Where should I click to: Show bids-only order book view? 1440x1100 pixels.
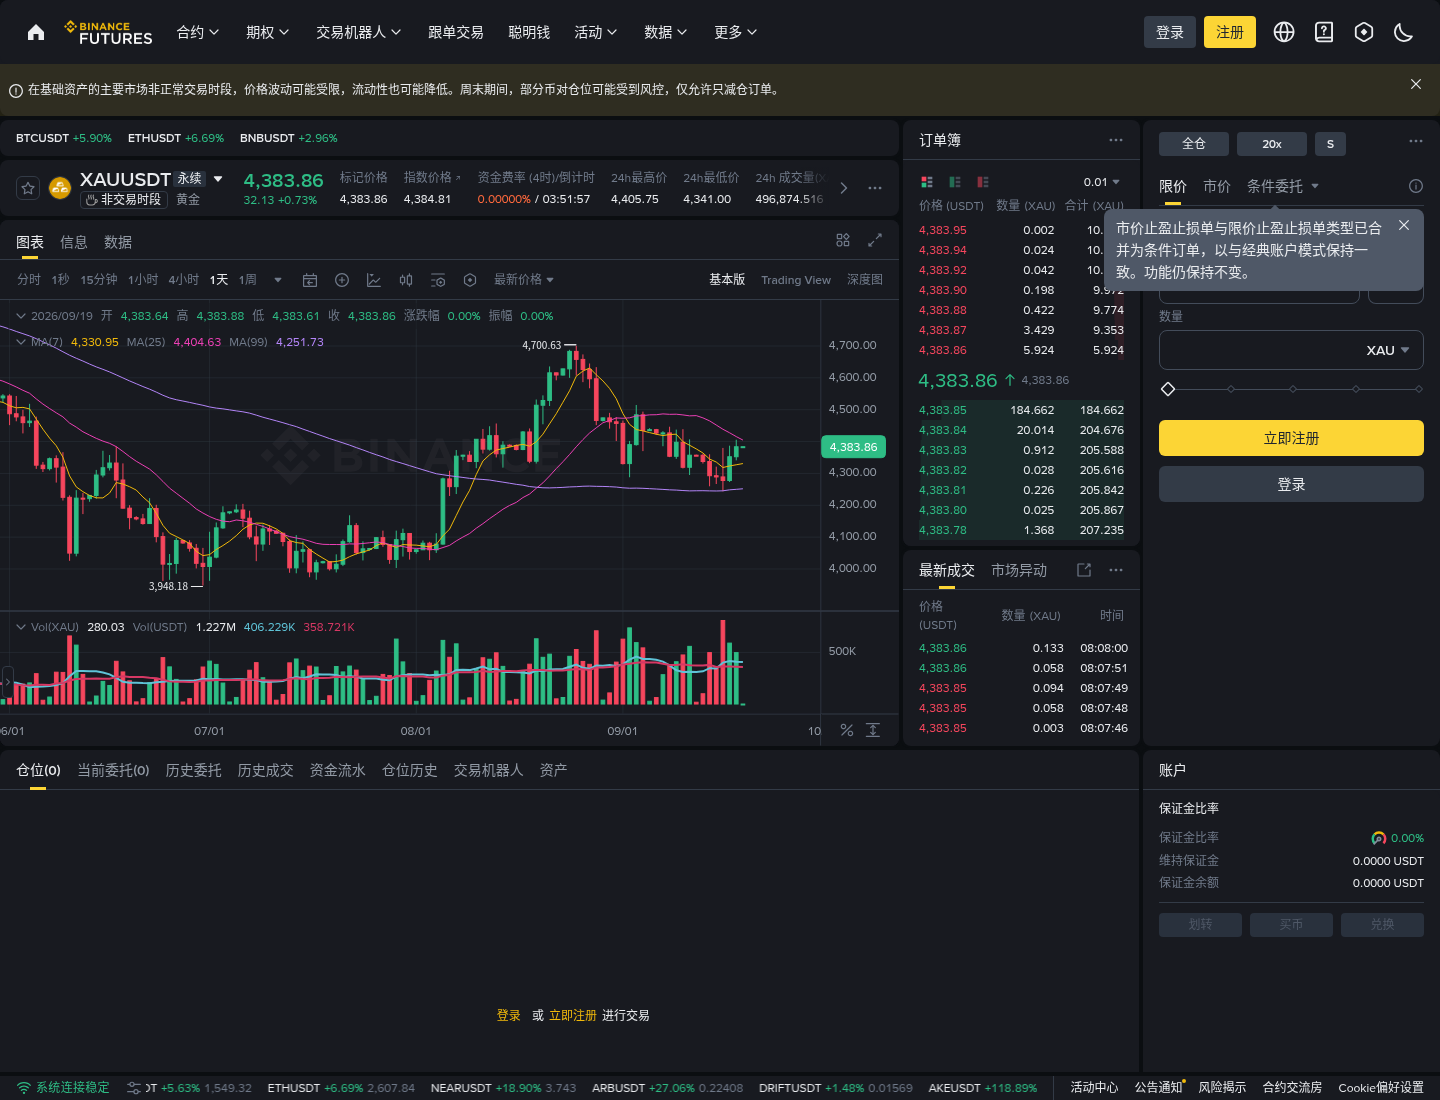click(x=955, y=182)
